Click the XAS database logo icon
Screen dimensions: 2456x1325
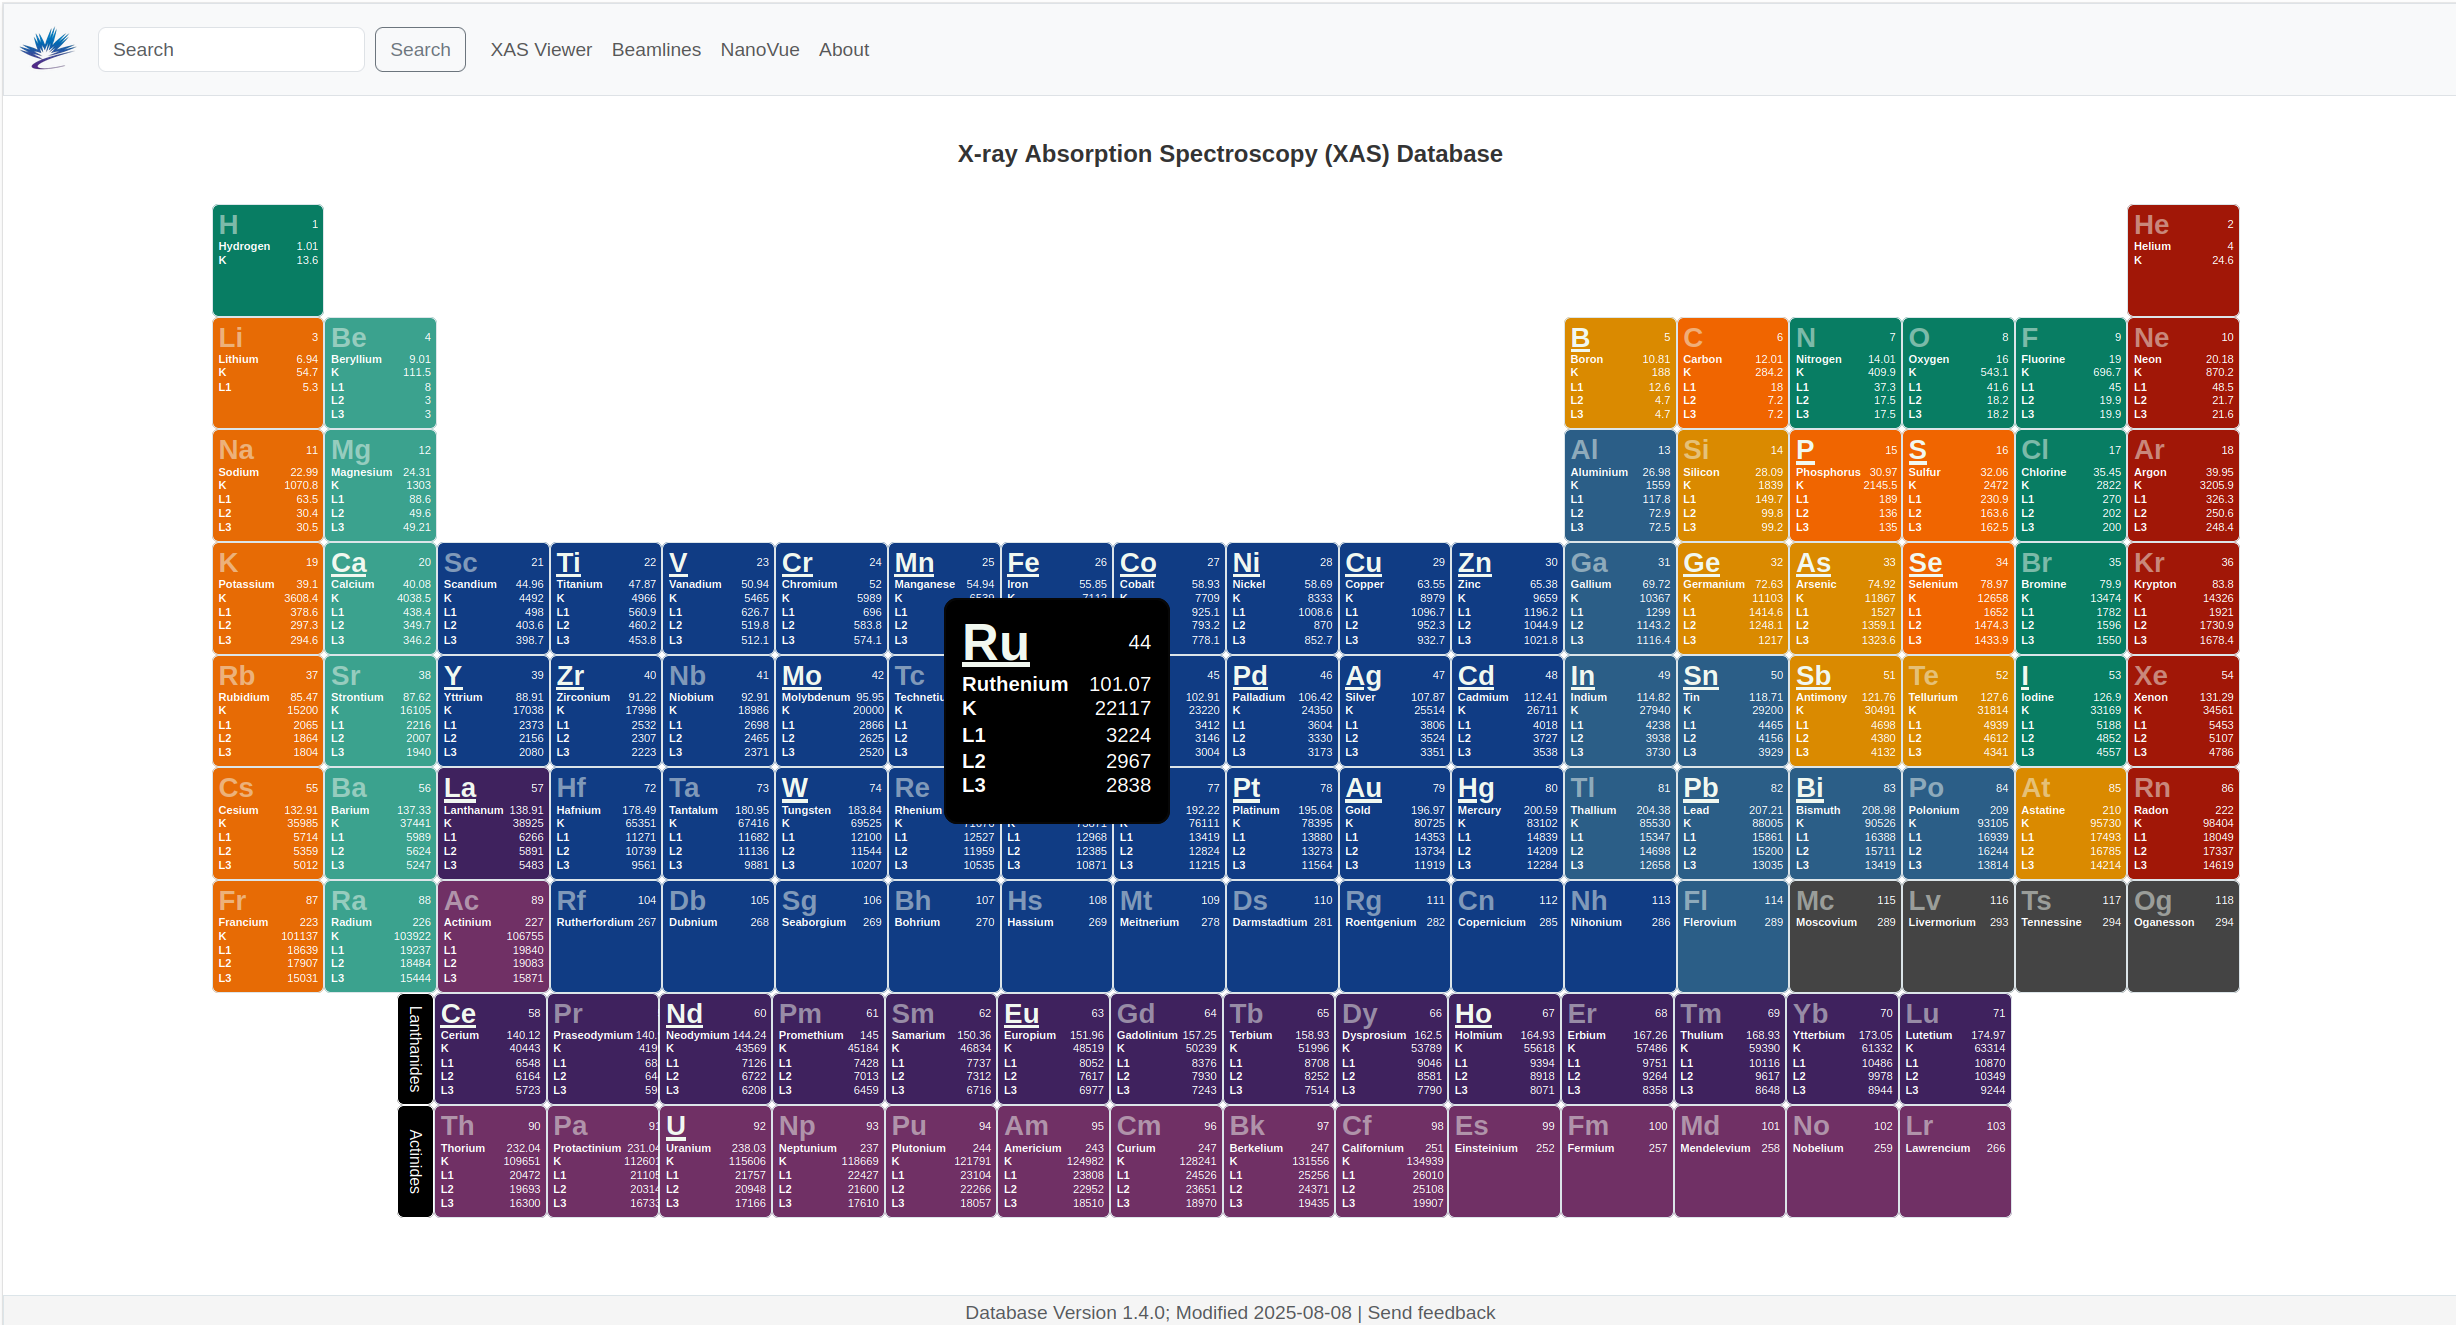click(47, 49)
